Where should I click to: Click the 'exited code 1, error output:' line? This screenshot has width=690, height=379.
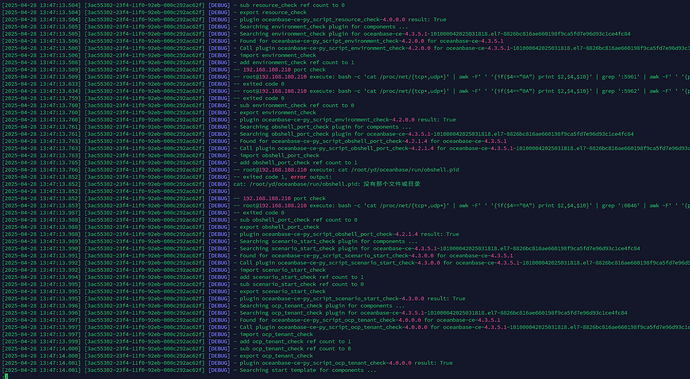point(283,177)
